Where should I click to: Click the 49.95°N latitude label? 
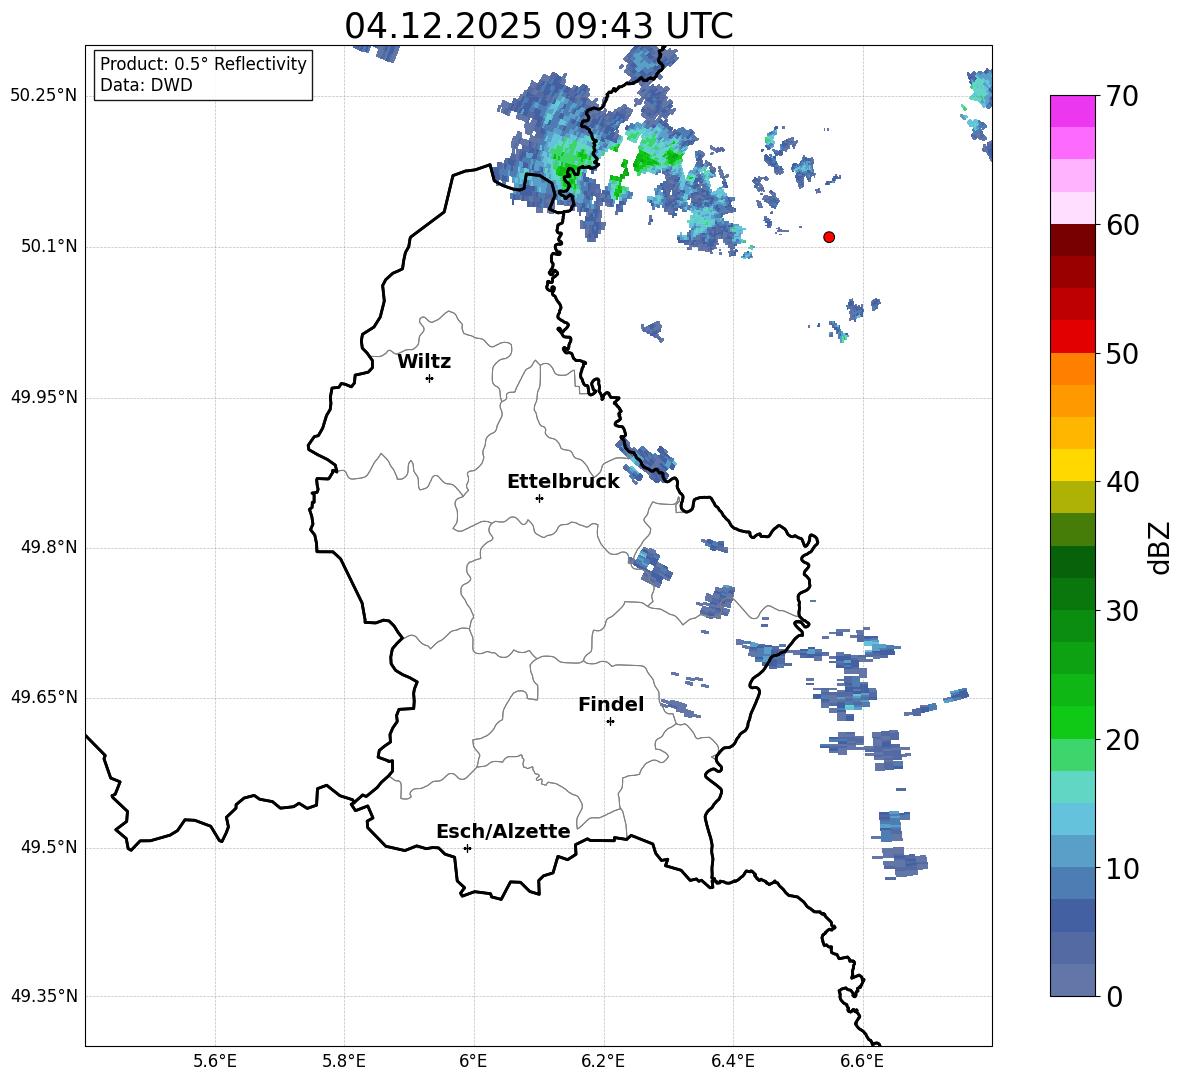44,397
